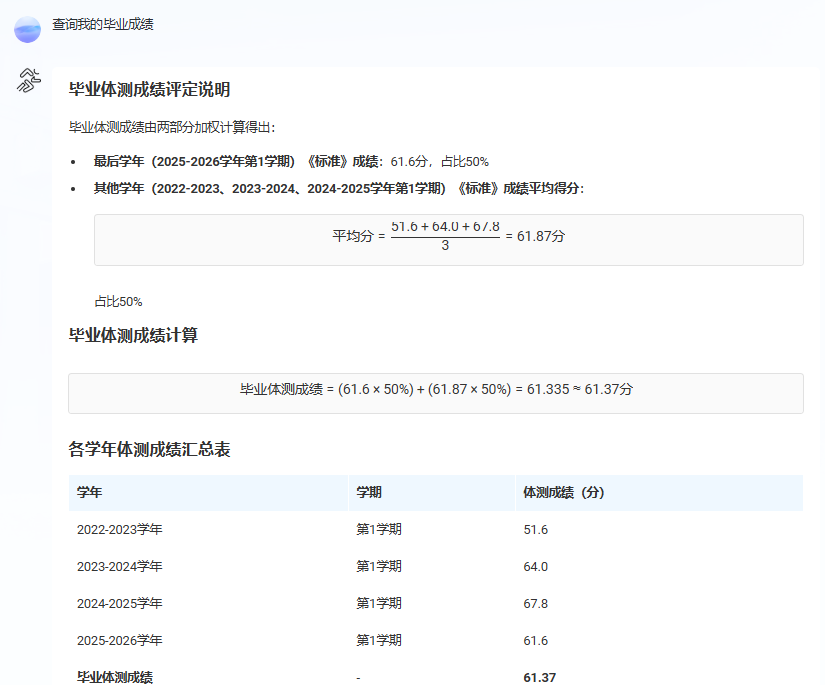Select the 2023-2024学年 table row
Viewport: 825px width, 685px height.
click(x=436, y=567)
